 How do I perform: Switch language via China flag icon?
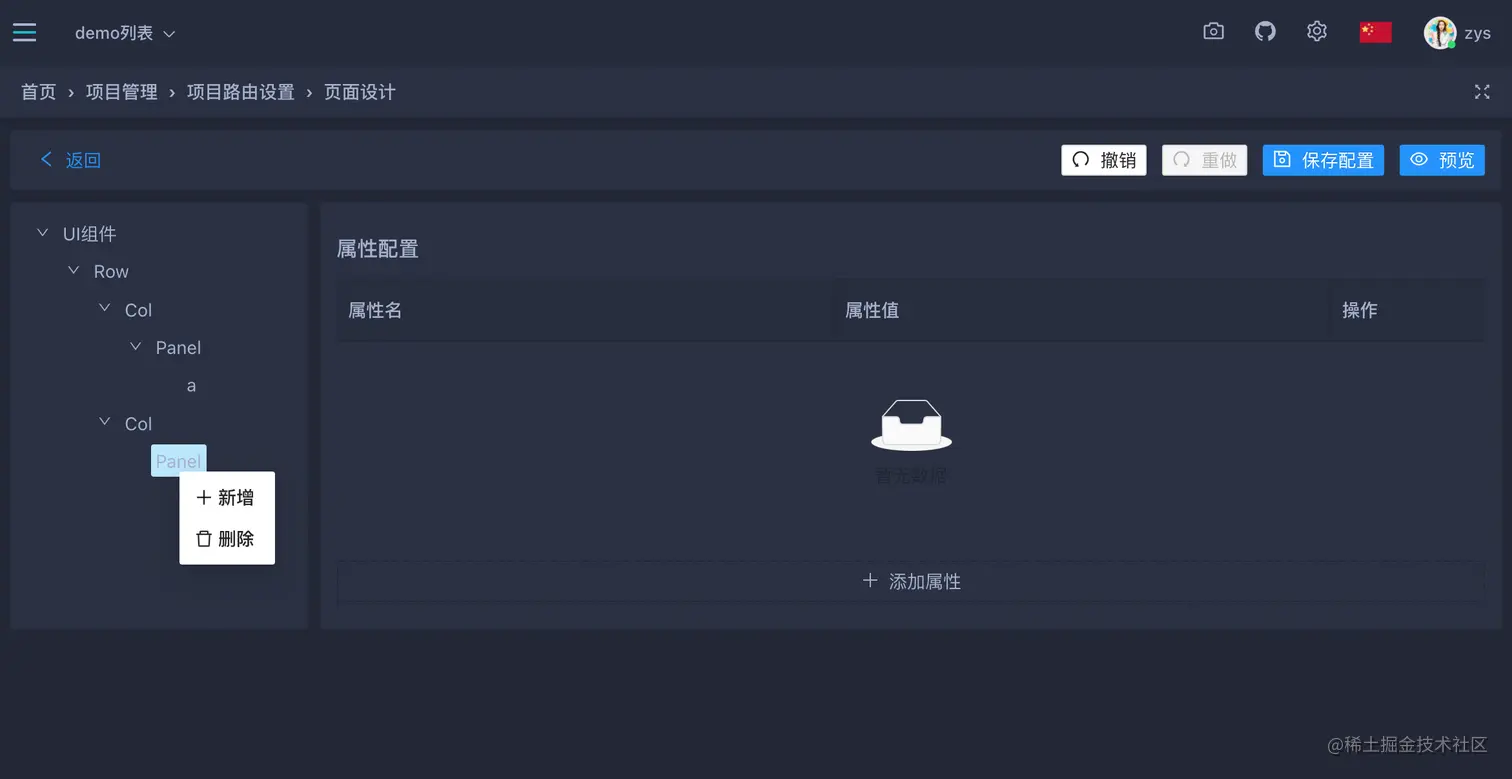[1375, 32]
